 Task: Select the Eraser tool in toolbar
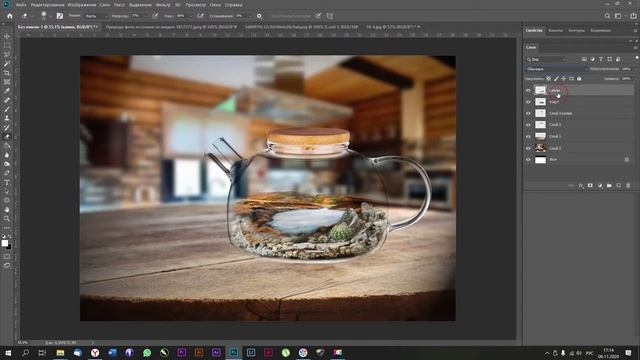[7, 137]
